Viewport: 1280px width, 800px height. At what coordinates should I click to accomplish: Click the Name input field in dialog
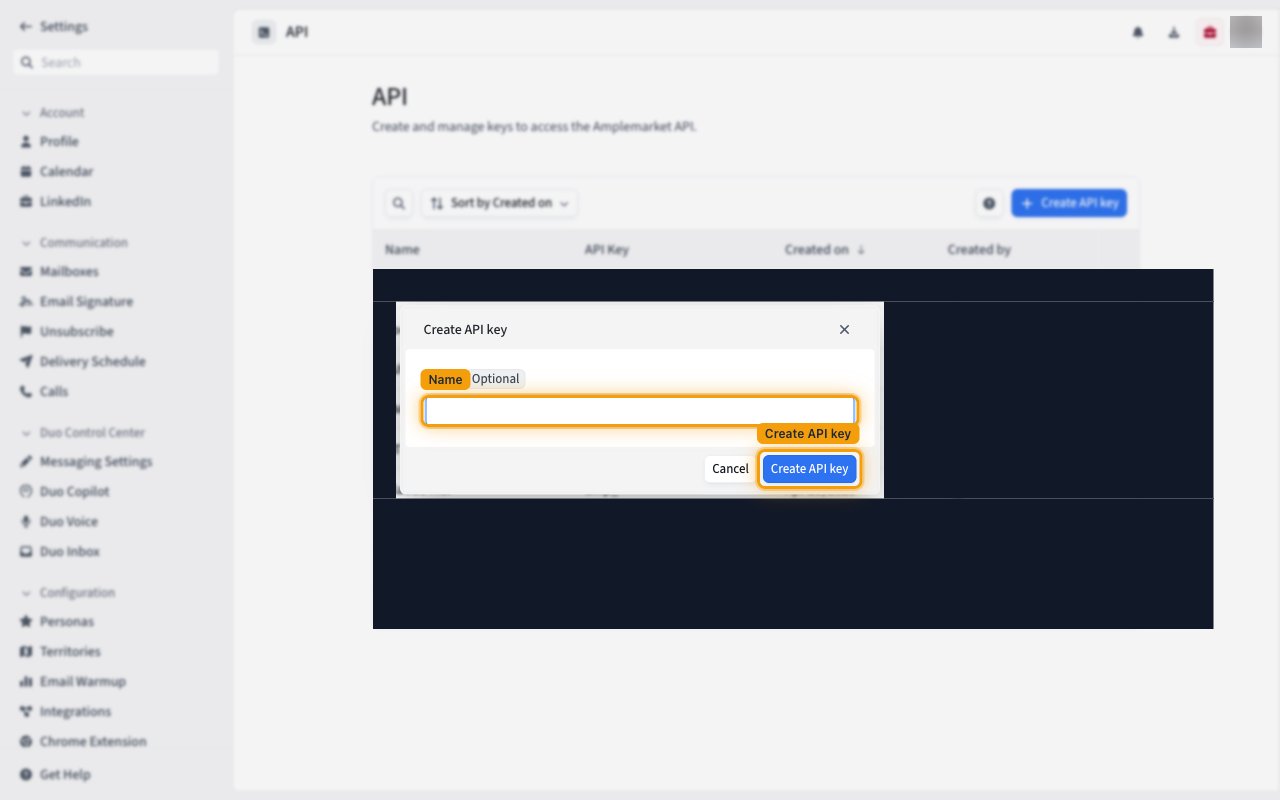pos(640,411)
